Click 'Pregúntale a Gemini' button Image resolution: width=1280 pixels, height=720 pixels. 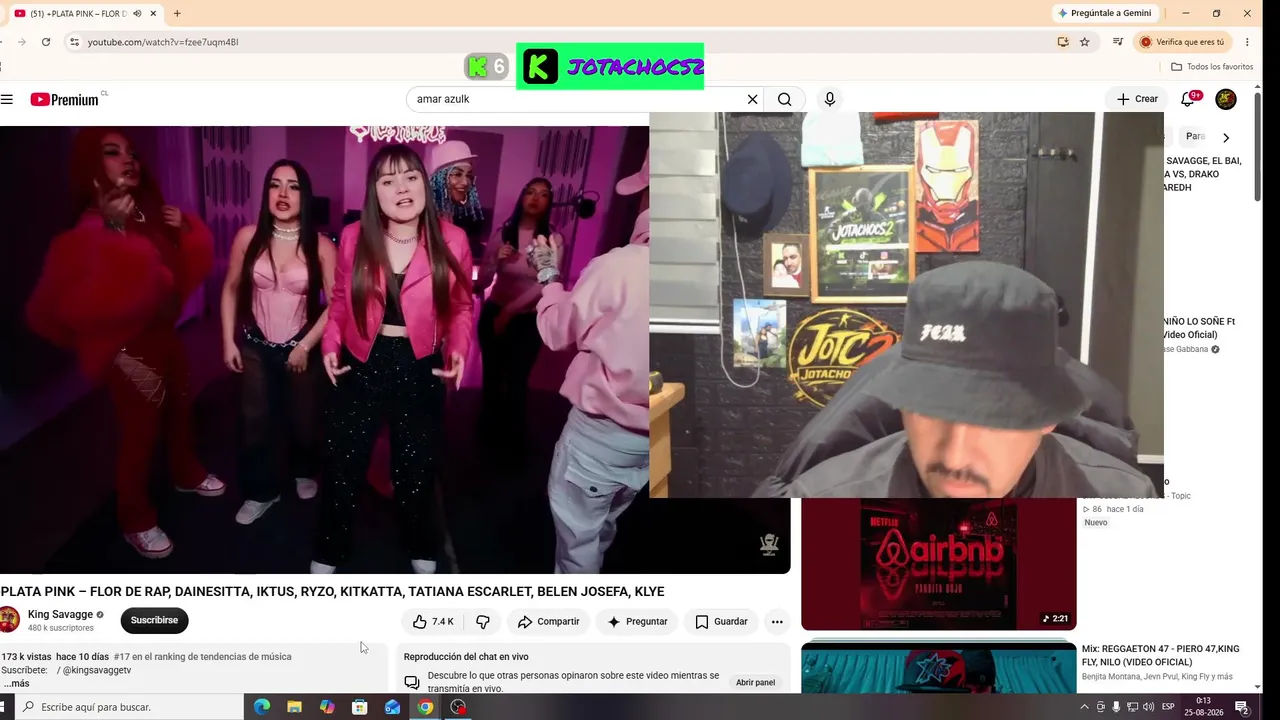[1105, 13]
